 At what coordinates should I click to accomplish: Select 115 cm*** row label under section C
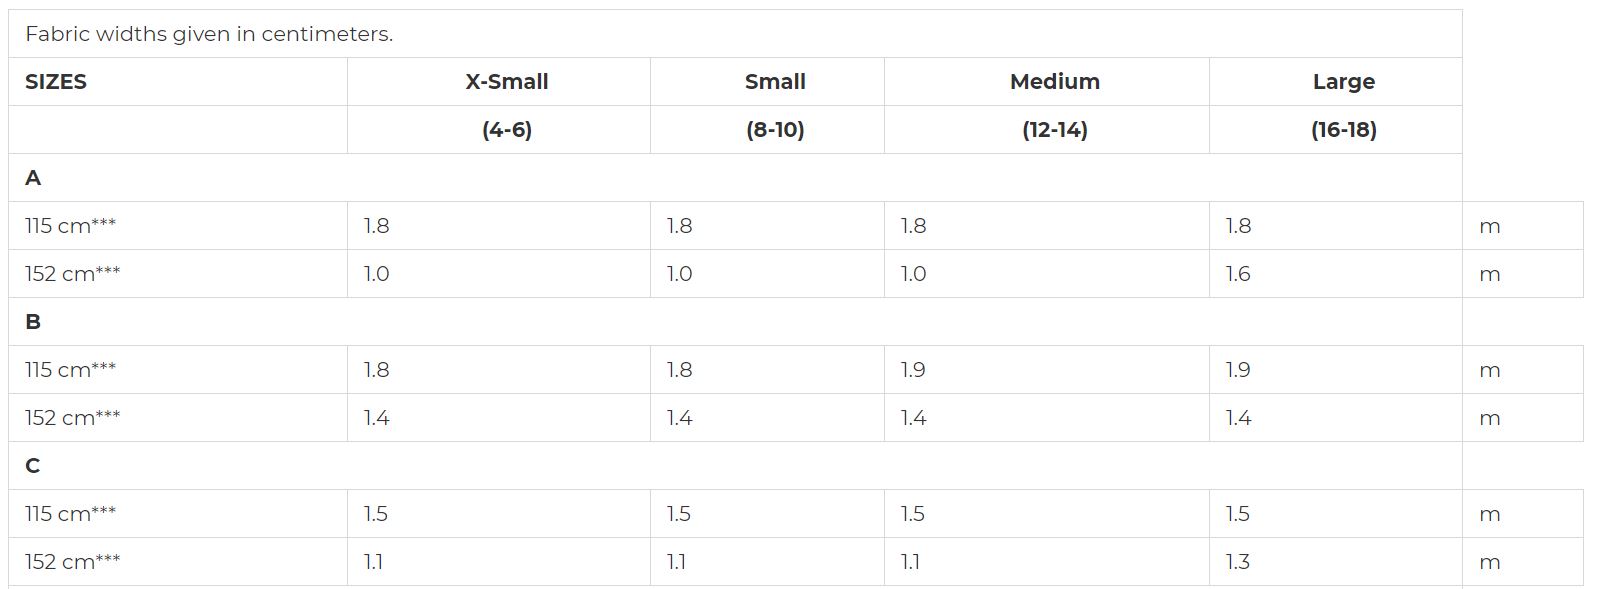click(70, 514)
